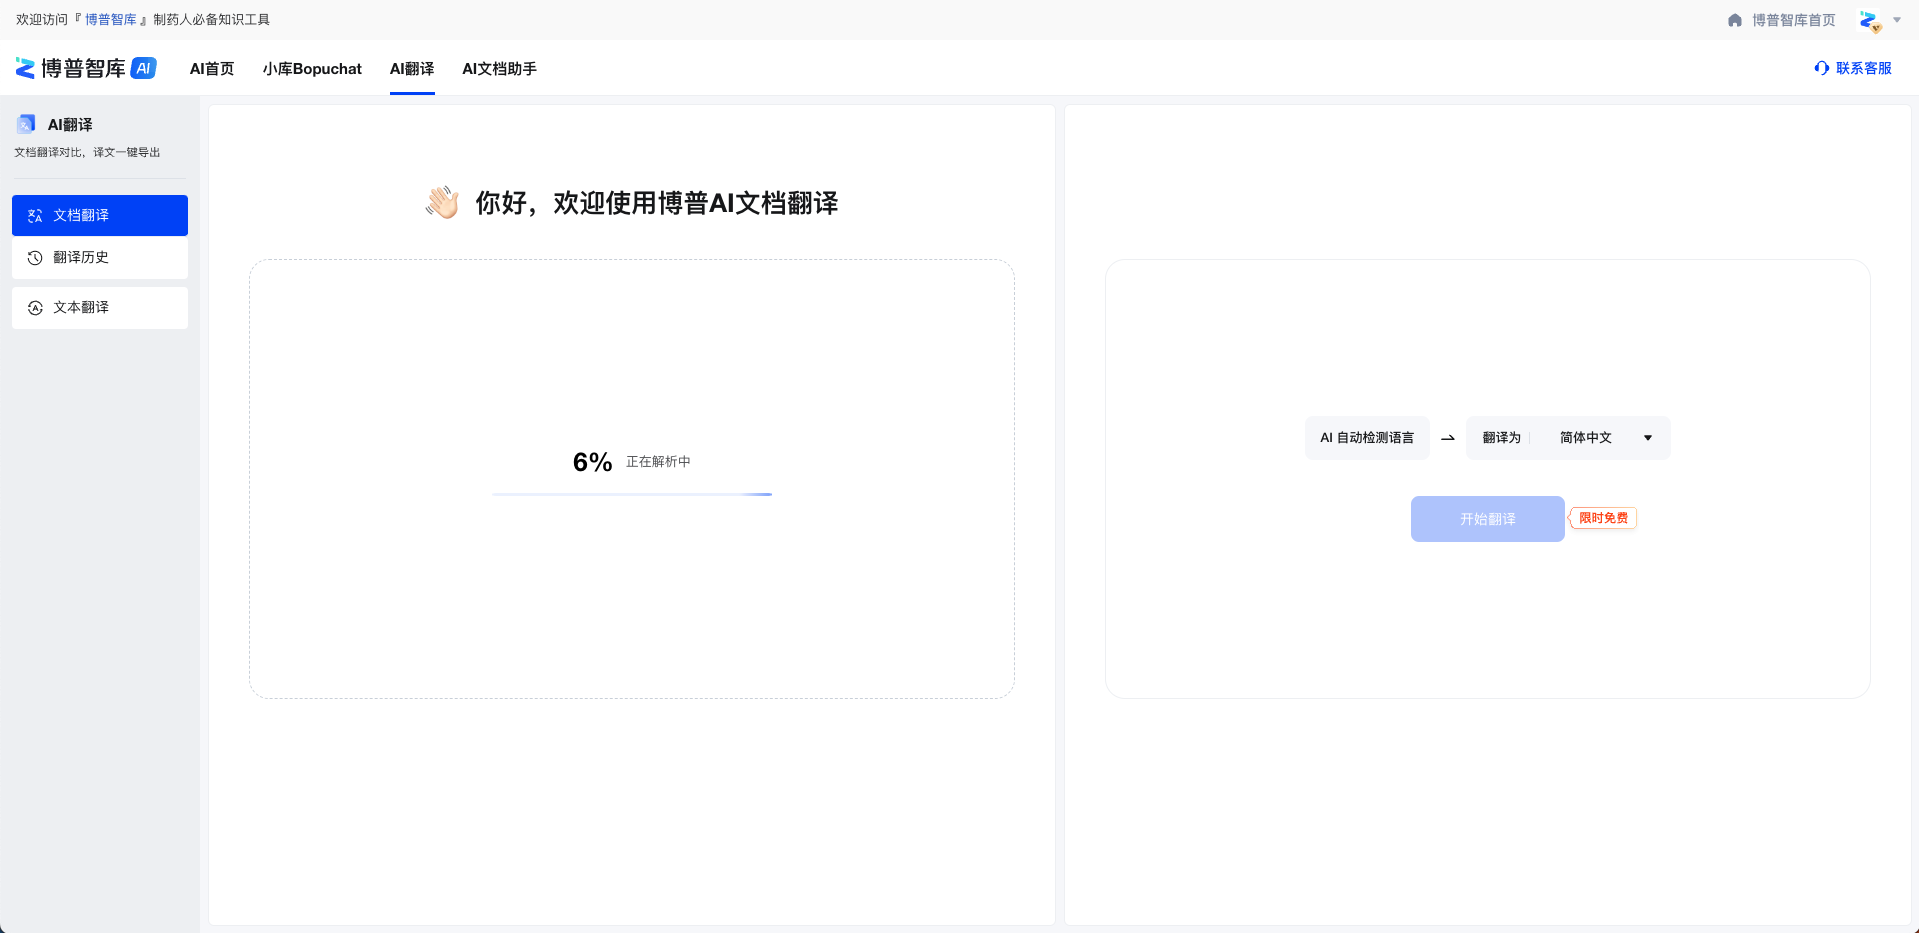Viewport: 1919px width, 933px height.
Task: Open the AI首页 tab
Action: pos(212,68)
